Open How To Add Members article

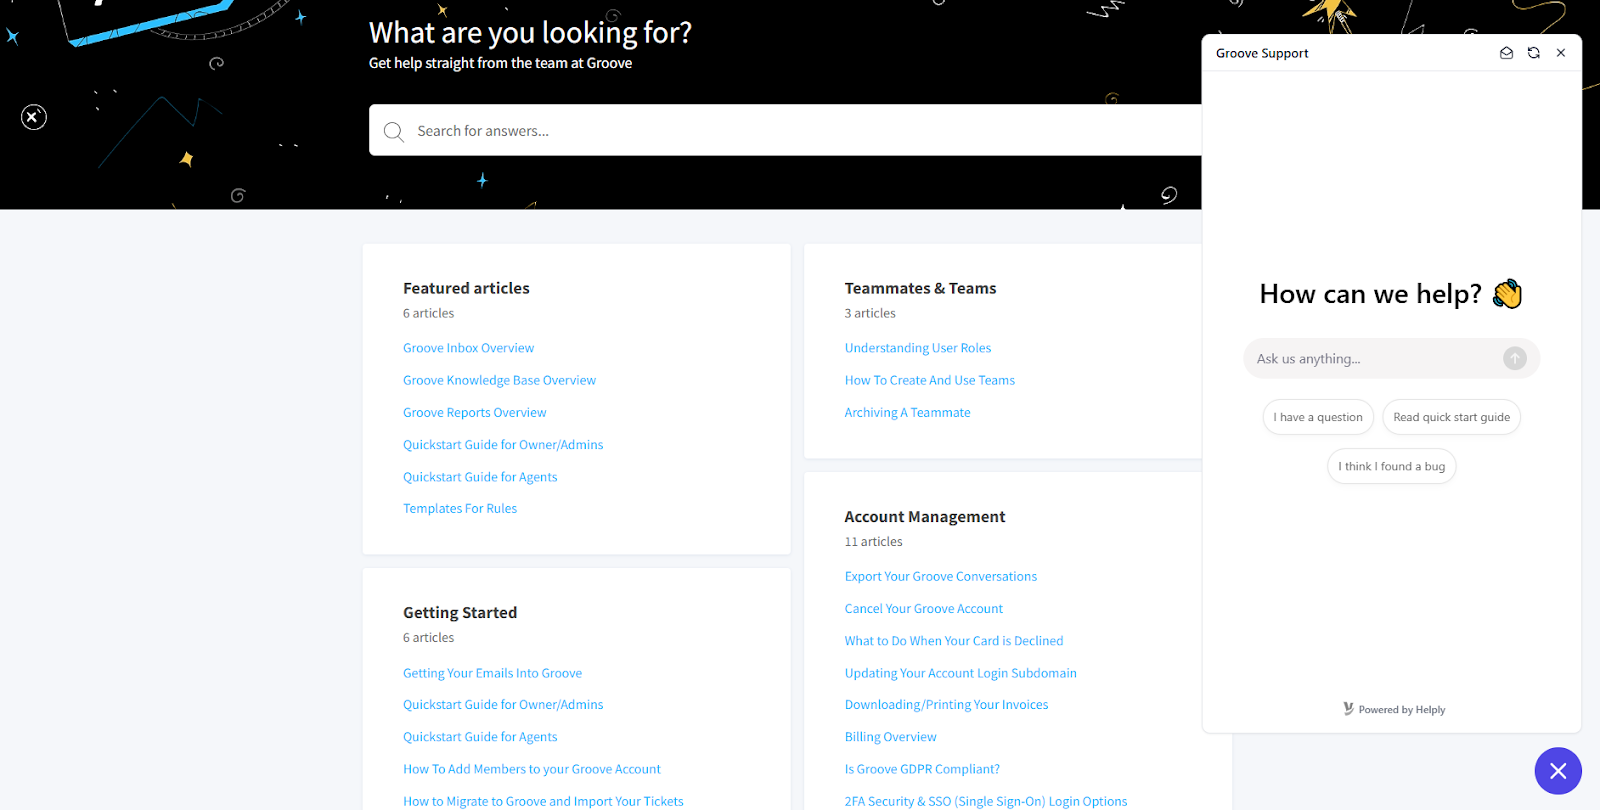531,769
